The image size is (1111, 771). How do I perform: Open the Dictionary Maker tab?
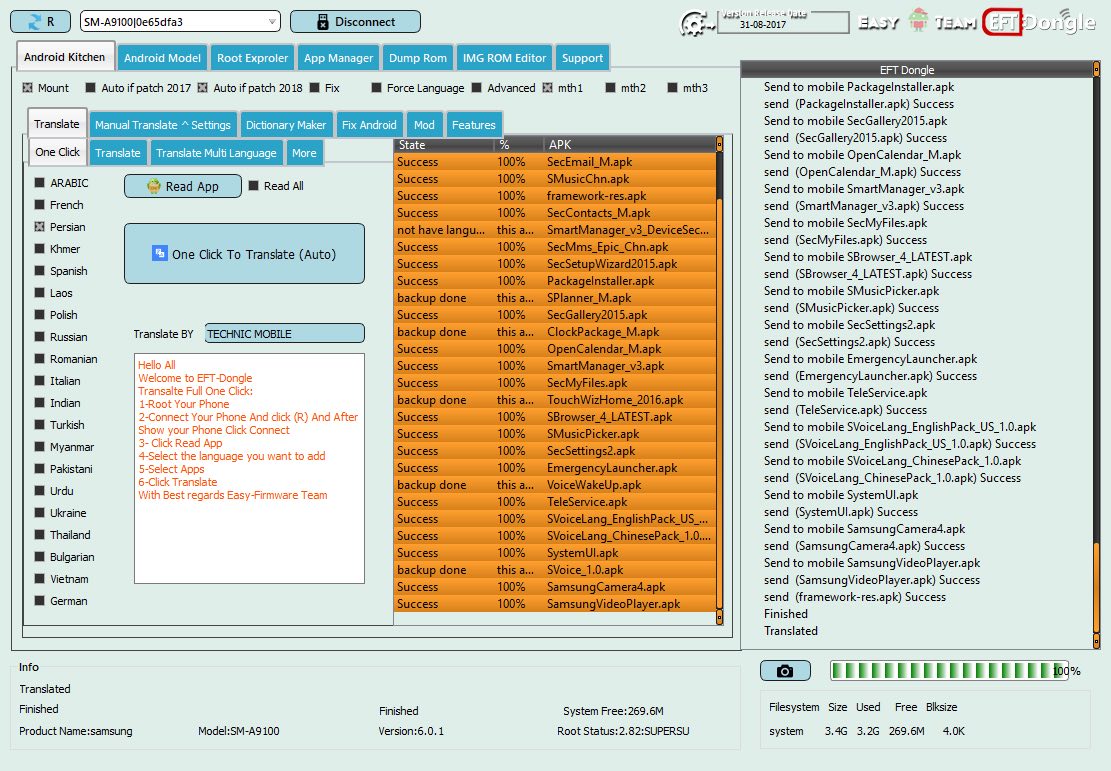[x=286, y=125]
